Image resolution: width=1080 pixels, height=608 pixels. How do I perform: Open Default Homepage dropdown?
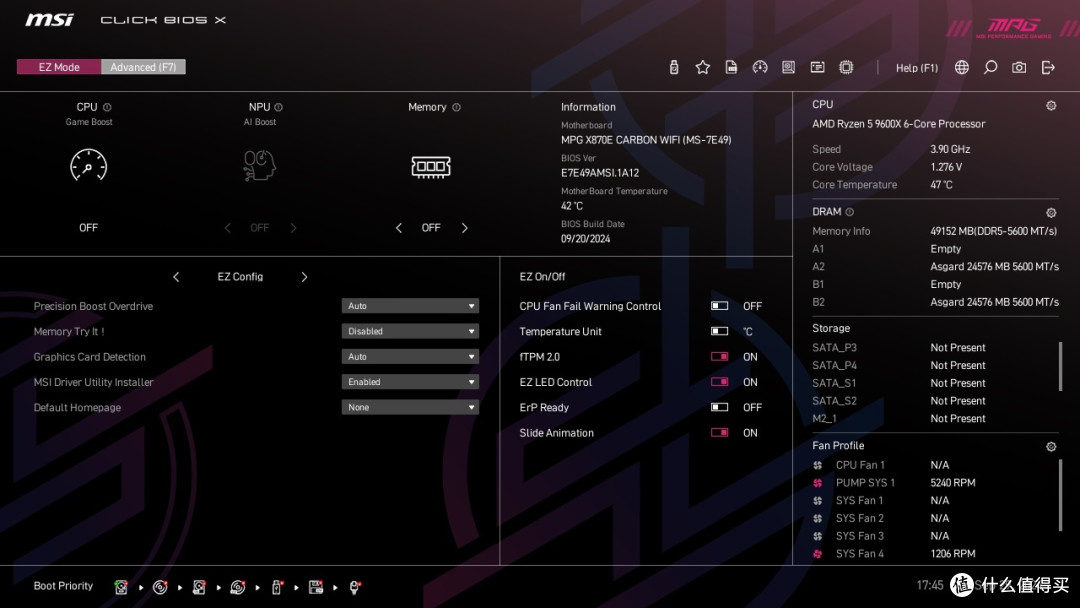(x=410, y=408)
